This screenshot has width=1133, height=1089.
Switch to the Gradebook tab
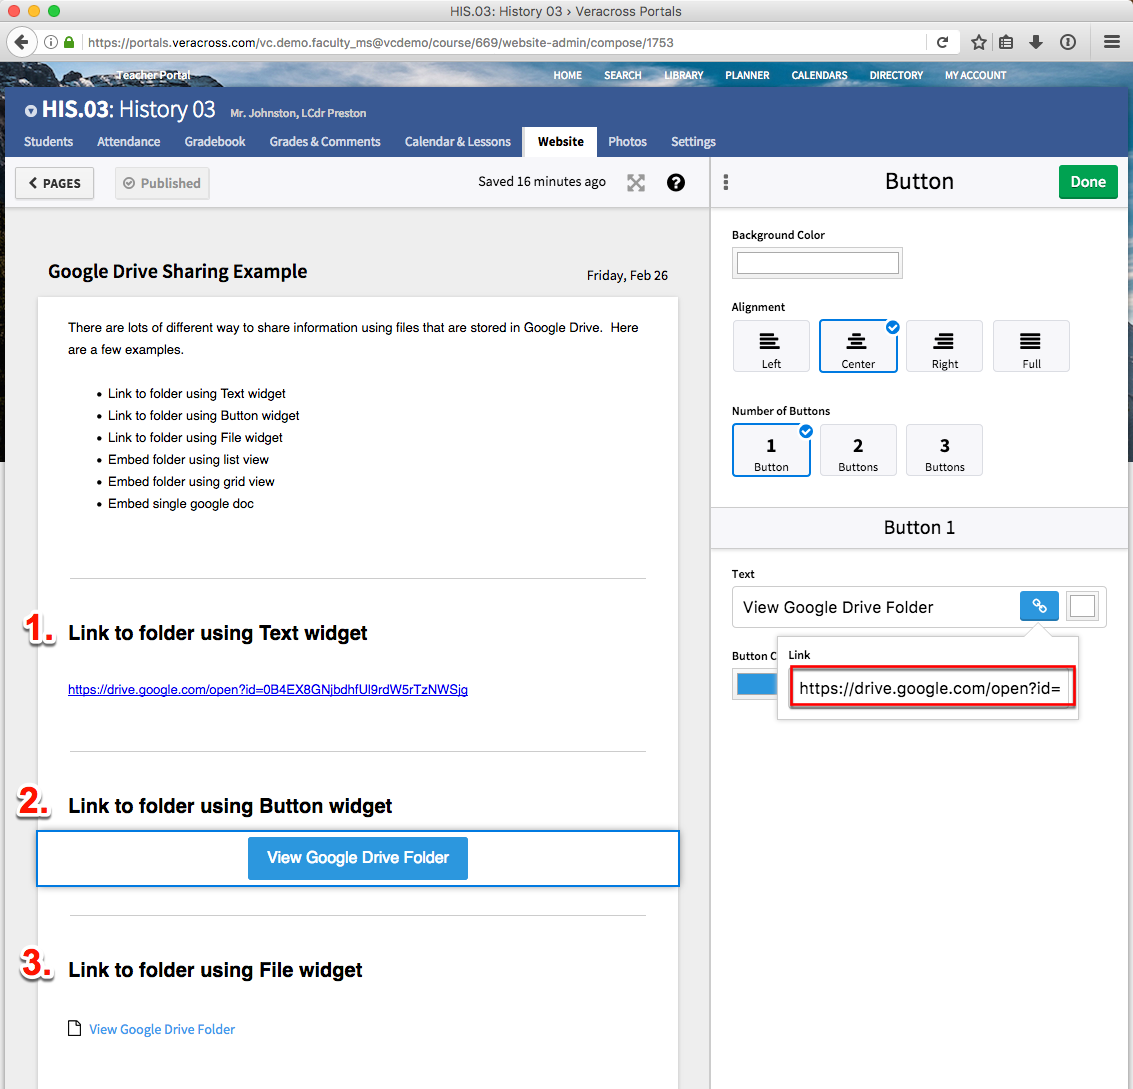pyautogui.click(x=215, y=142)
